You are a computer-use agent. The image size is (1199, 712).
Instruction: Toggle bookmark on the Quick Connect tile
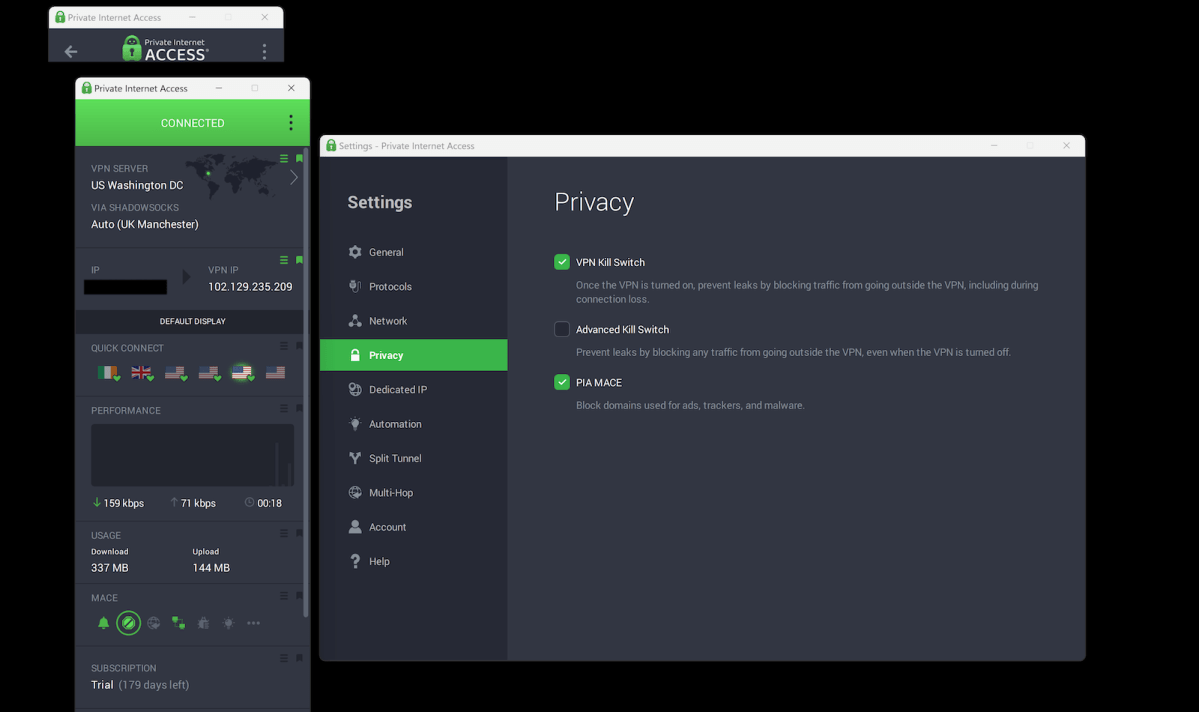pos(299,346)
